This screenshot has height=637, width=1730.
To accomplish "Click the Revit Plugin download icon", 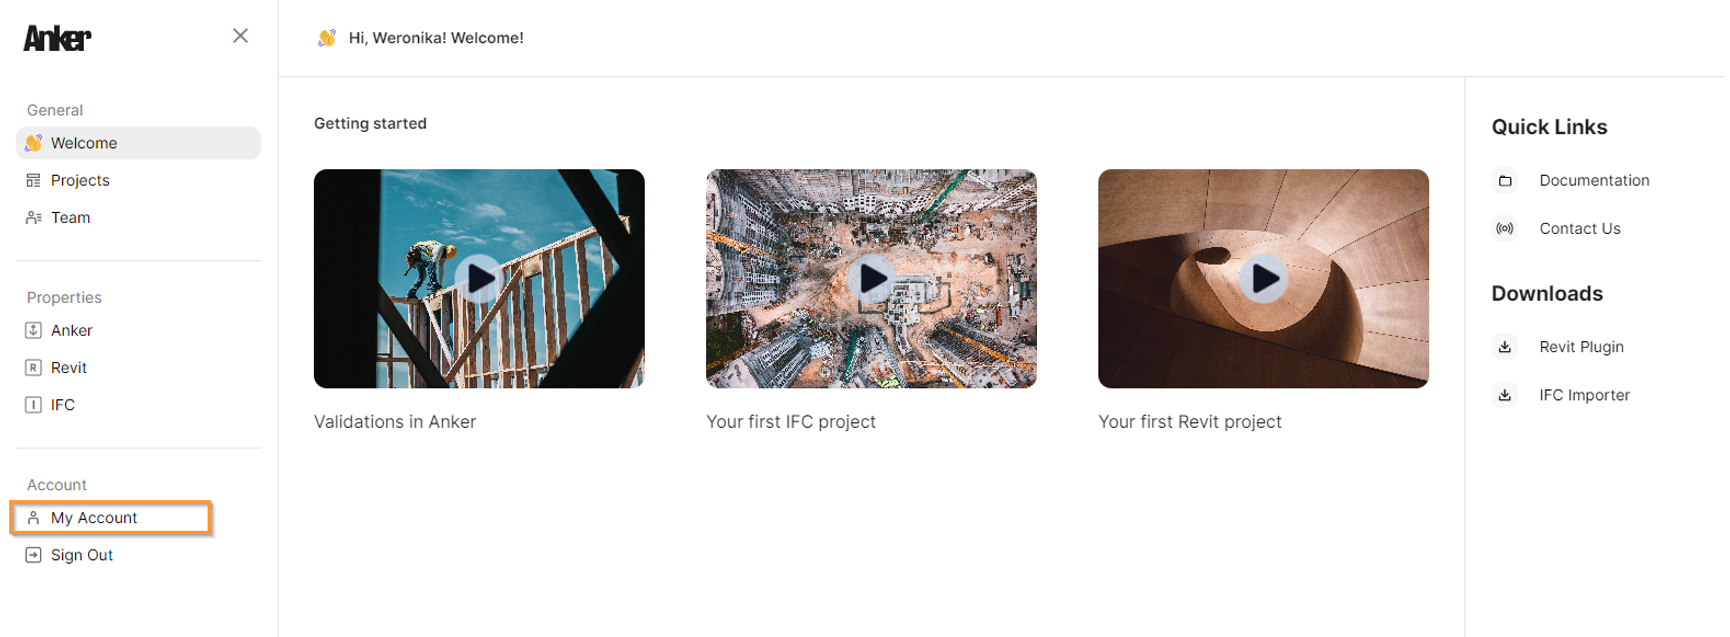I will point(1505,346).
